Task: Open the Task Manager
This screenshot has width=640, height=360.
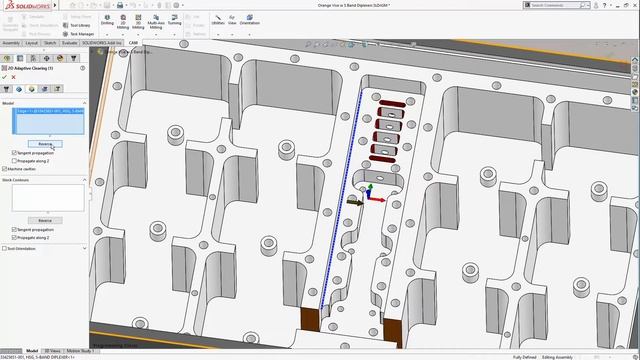Action: [x=78, y=34]
